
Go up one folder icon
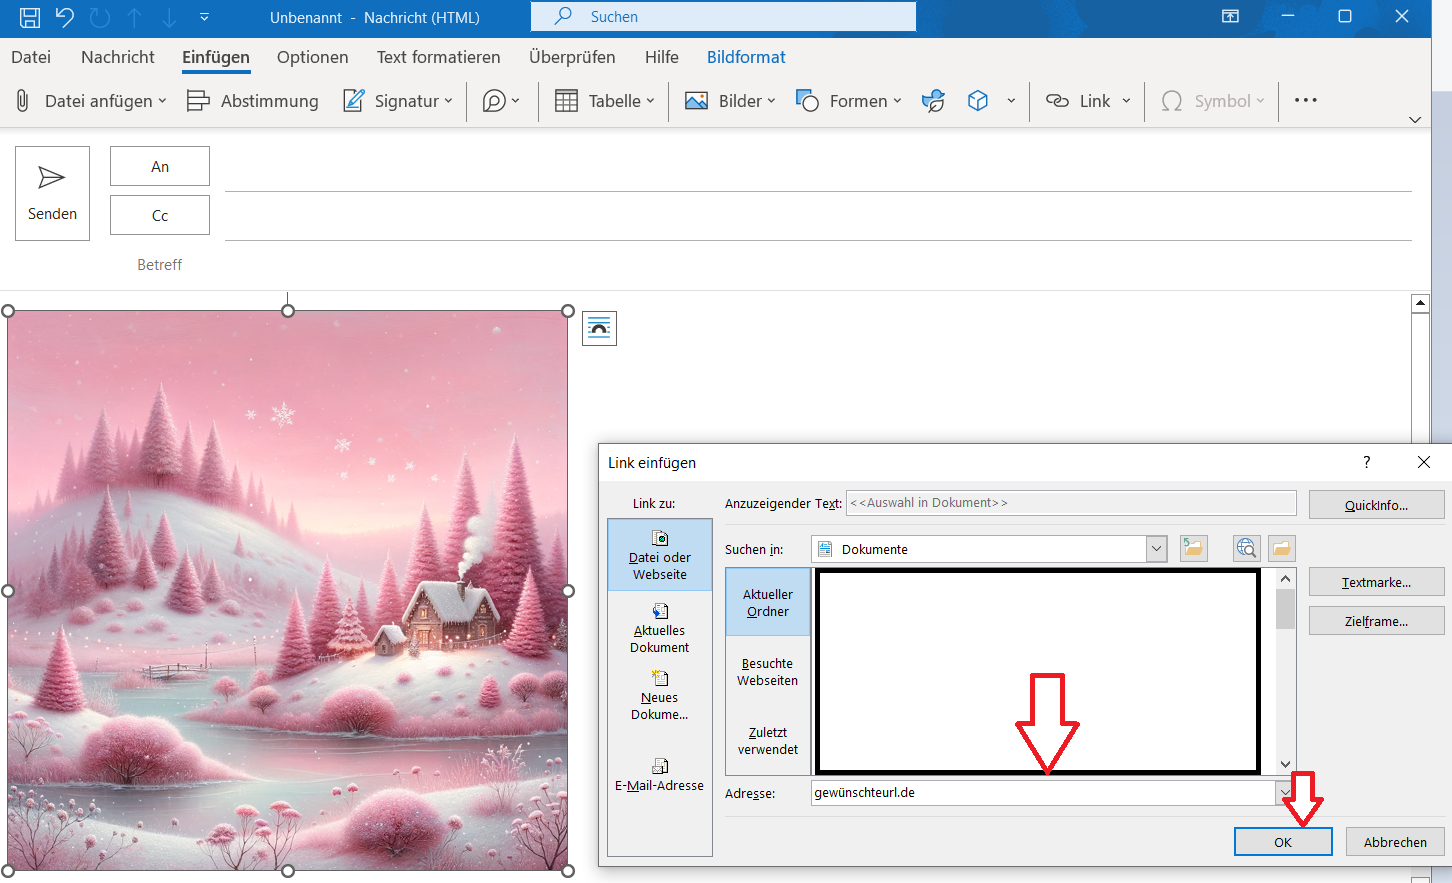(1194, 548)
